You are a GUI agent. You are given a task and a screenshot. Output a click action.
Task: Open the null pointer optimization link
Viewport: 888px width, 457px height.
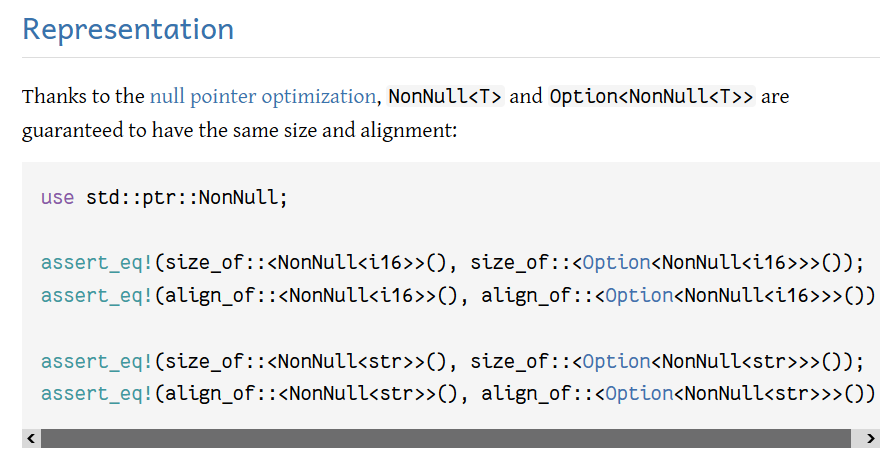[262, 97]
